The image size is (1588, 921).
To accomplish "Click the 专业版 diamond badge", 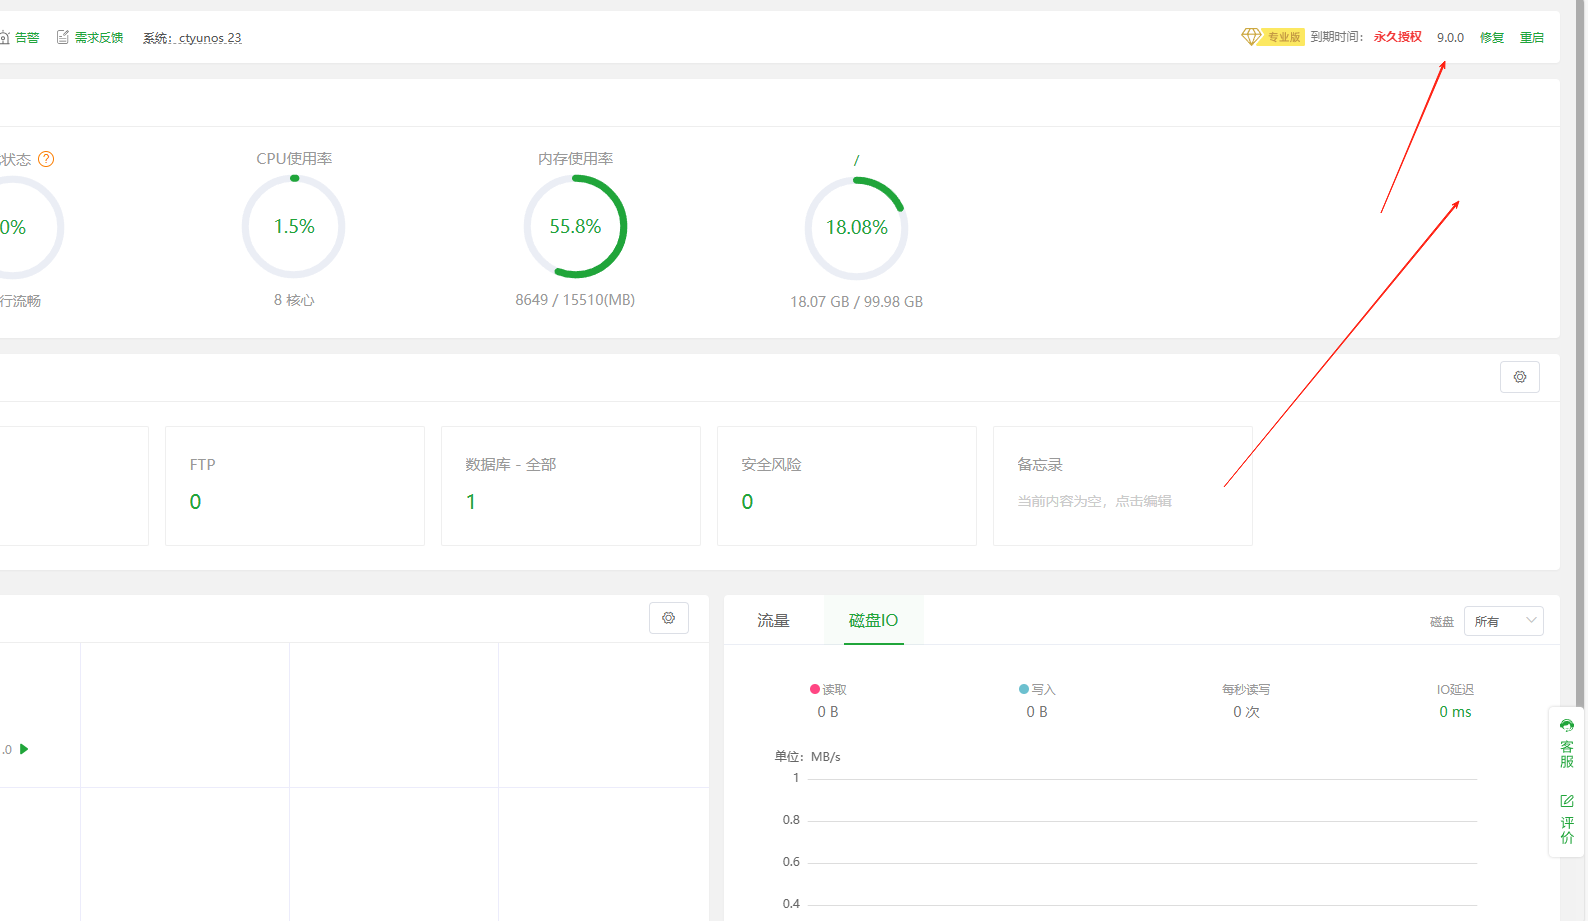I will (1272, 37).
